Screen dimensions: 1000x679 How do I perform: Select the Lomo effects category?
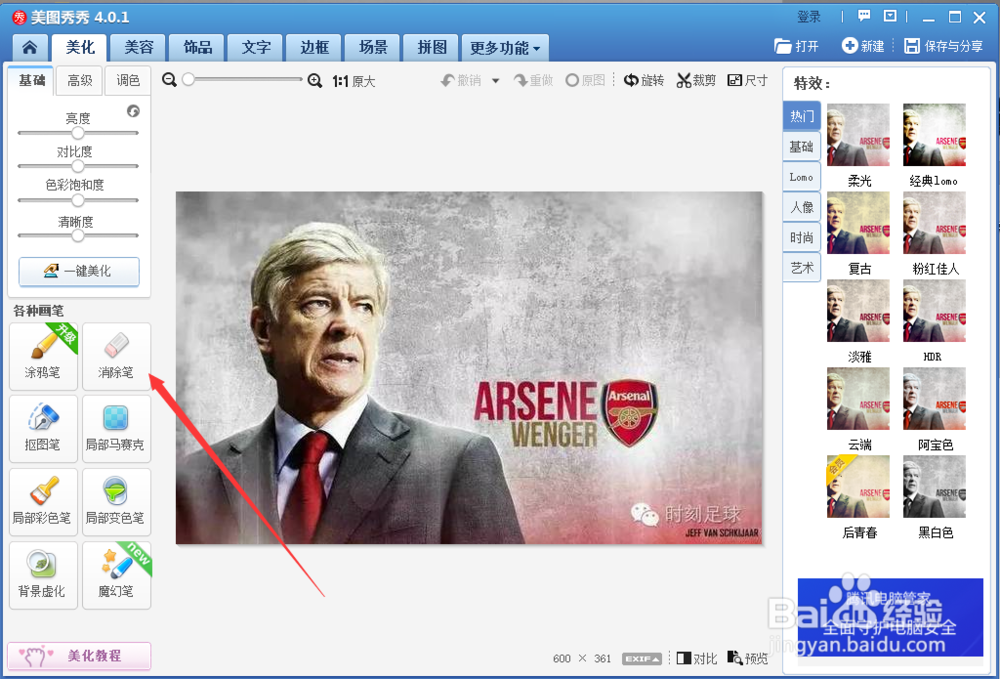[802, 177]
